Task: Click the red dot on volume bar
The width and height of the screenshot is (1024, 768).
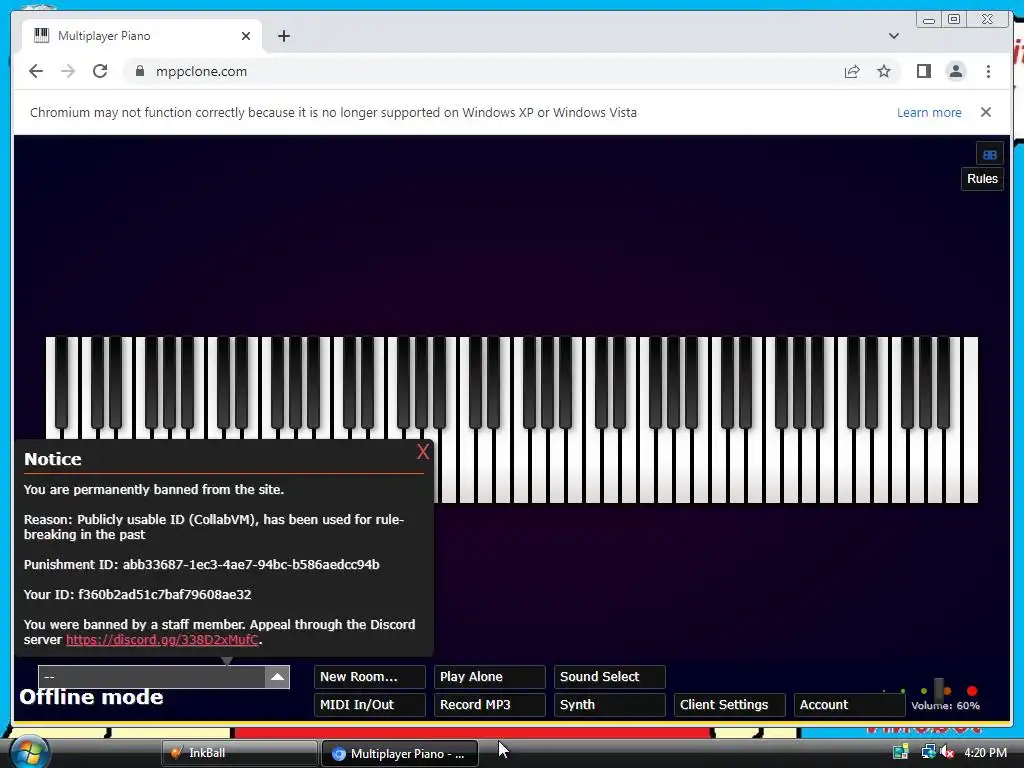Action: [972, 691]
